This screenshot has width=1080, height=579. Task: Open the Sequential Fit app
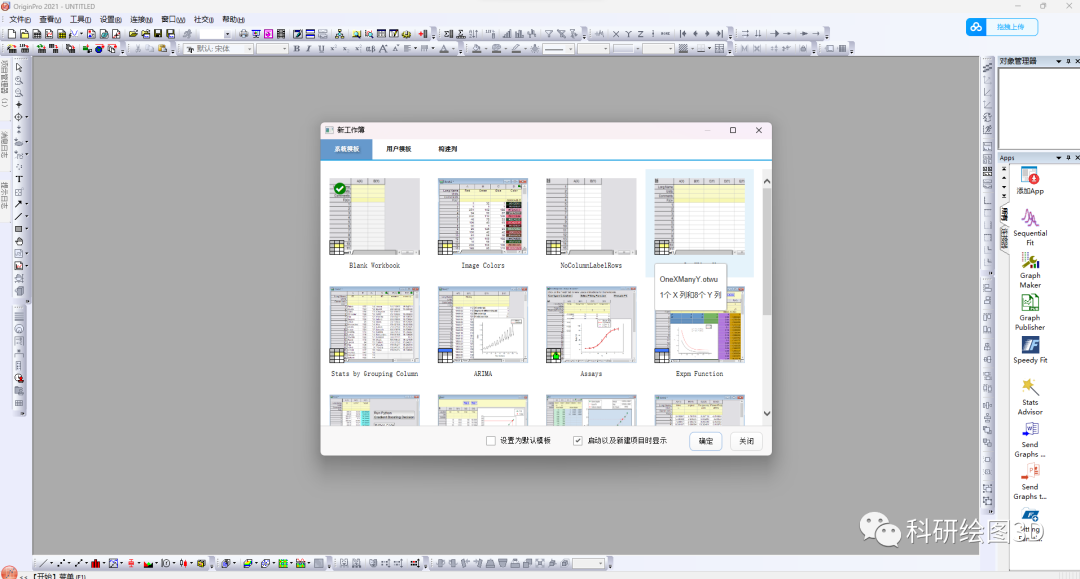point(1030,227)
